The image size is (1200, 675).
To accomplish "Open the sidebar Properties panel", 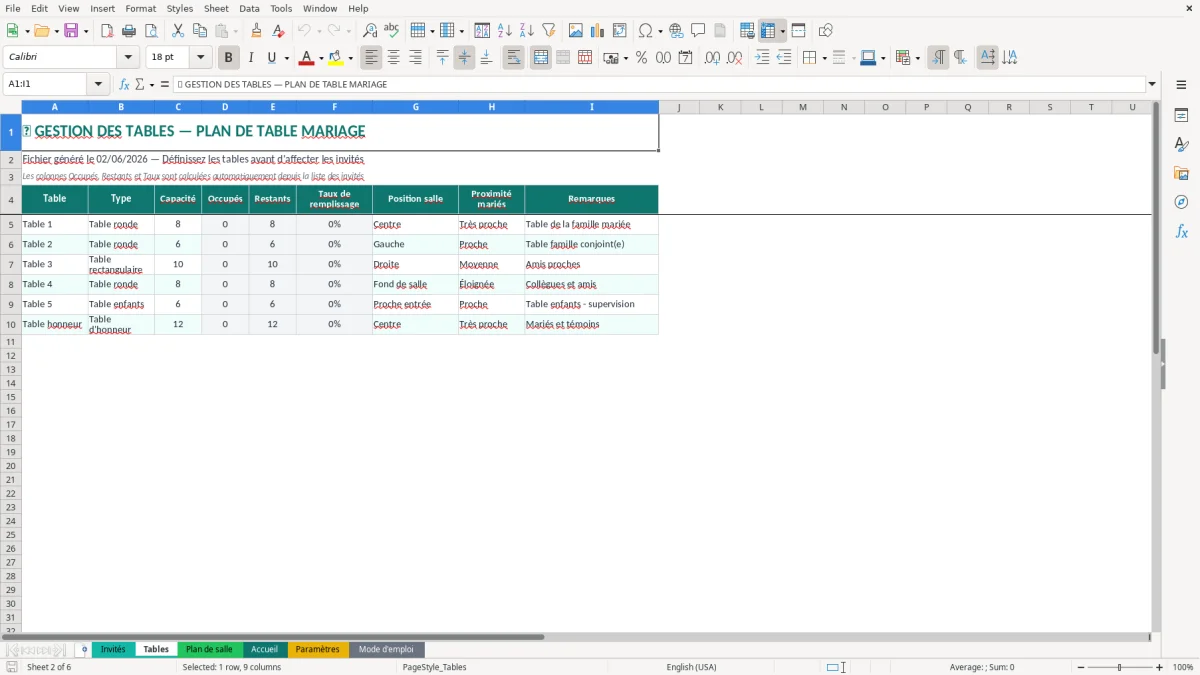I will click(1181, 115).
